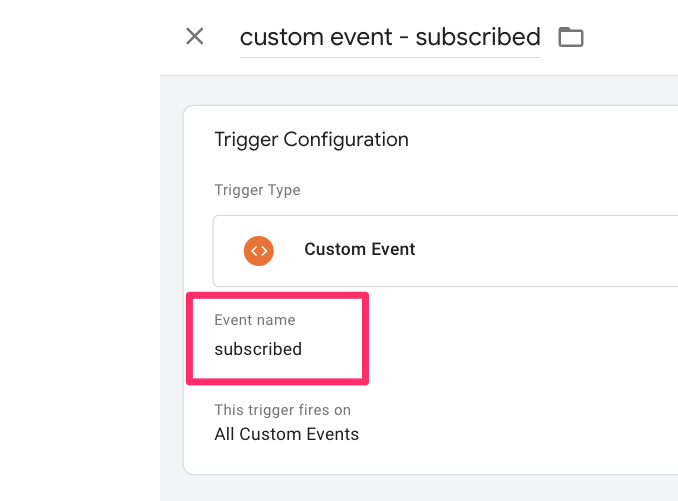Click 'This trigger fires on' label
This screenshot has height=501, width=678.
click(x=283, y=410)
